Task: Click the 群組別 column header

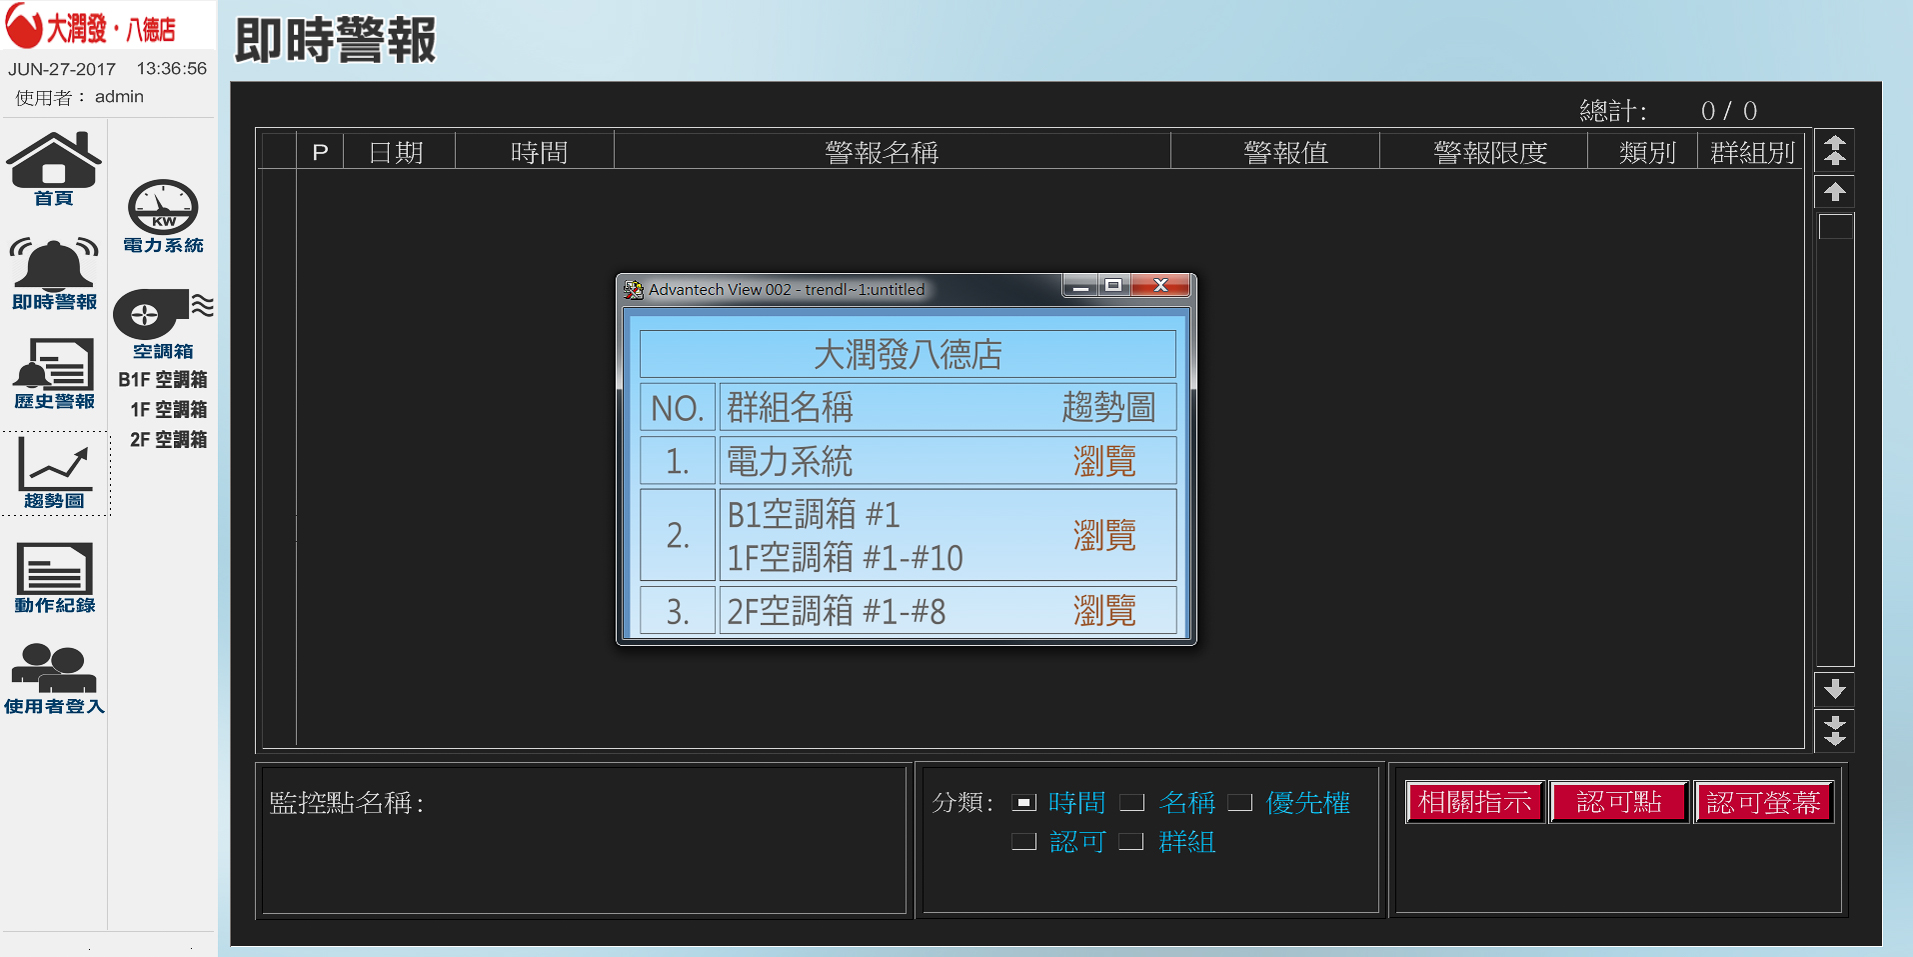Action: coord(1752,152)
